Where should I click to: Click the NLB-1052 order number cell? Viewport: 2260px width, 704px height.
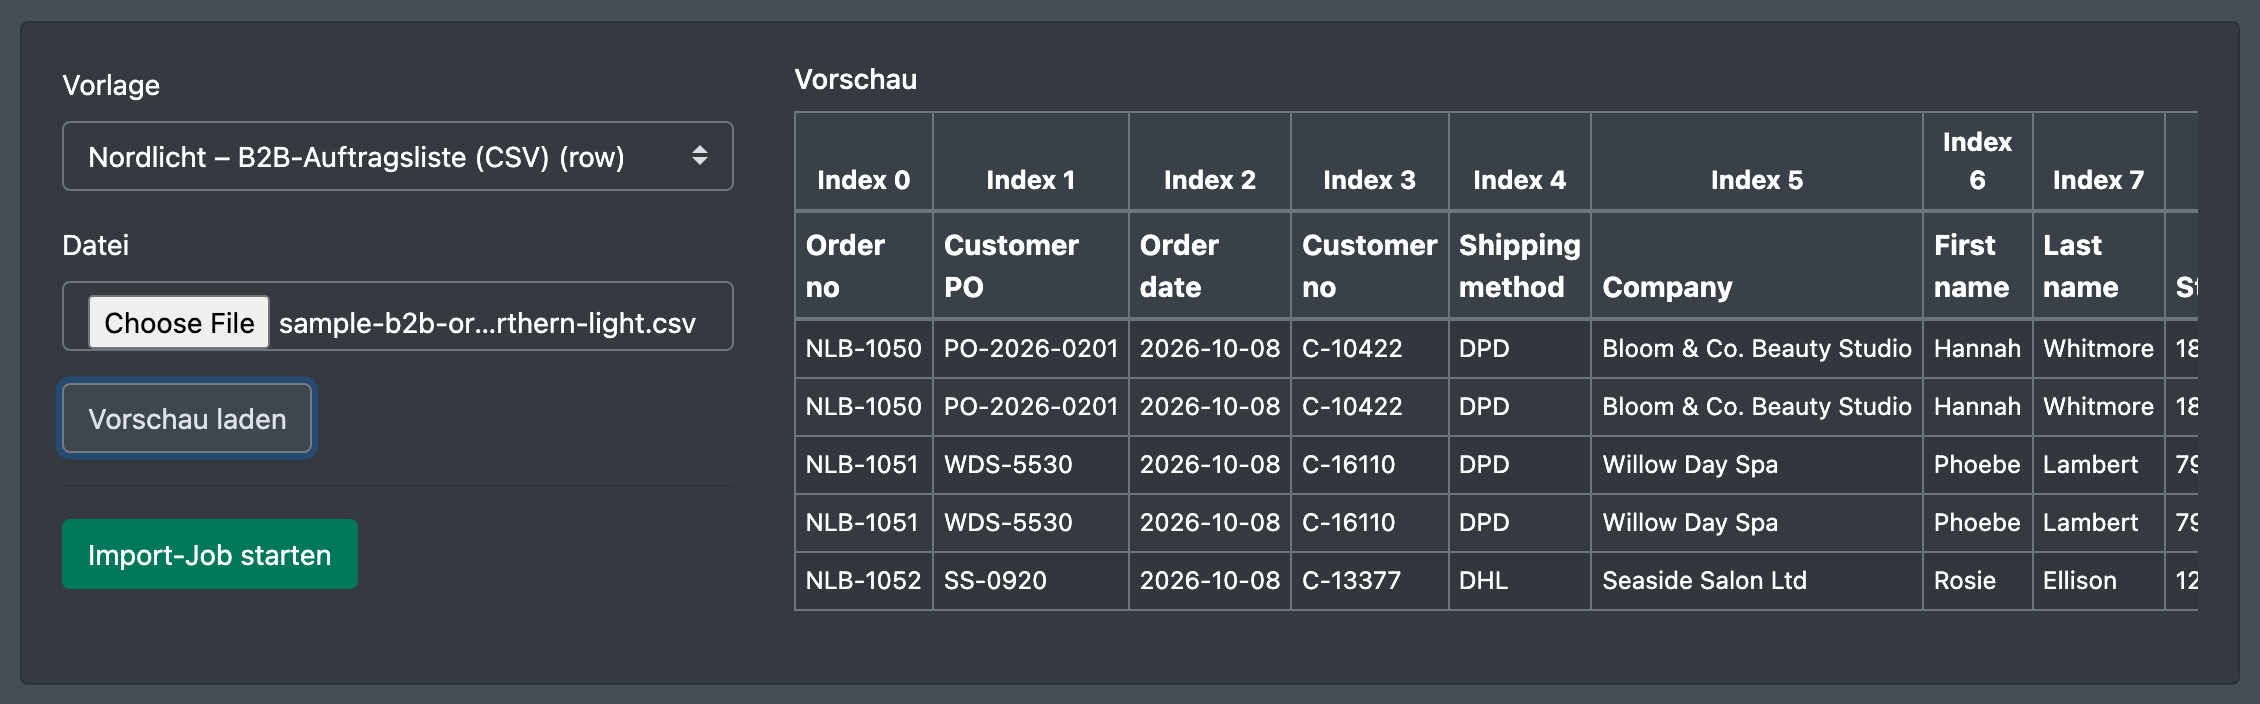tap(864, 581)
